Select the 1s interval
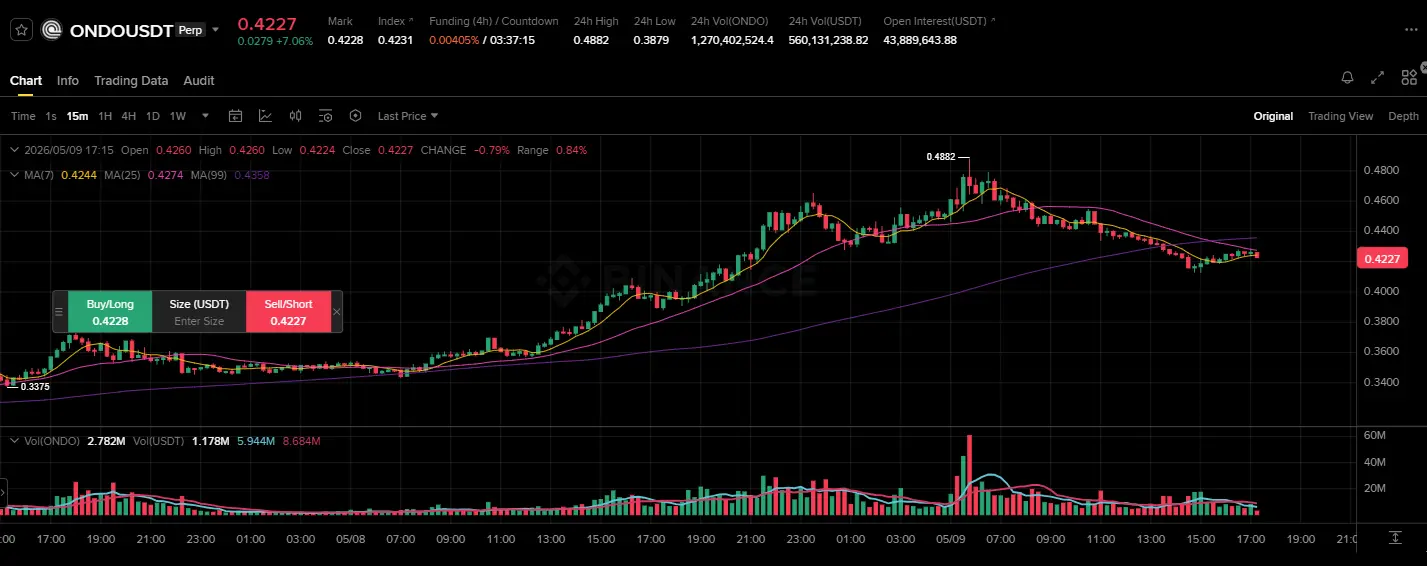The height and width of the screenshot is (566, 1427). point(51,116)
